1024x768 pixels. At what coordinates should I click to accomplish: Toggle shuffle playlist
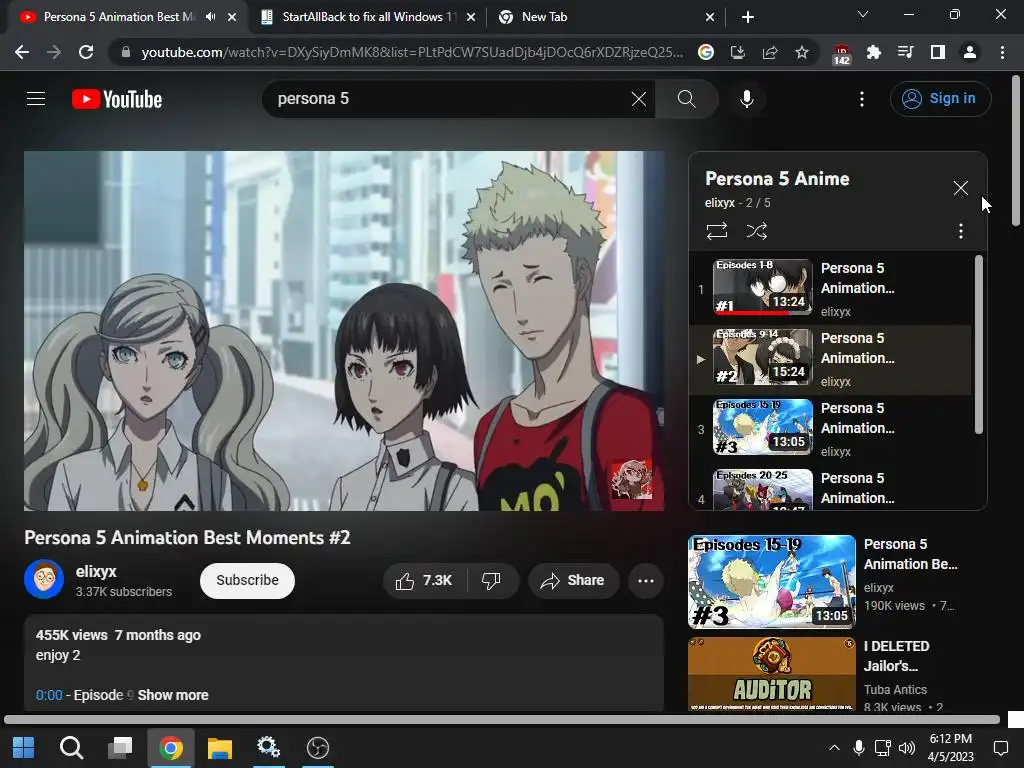click(756, 231)
